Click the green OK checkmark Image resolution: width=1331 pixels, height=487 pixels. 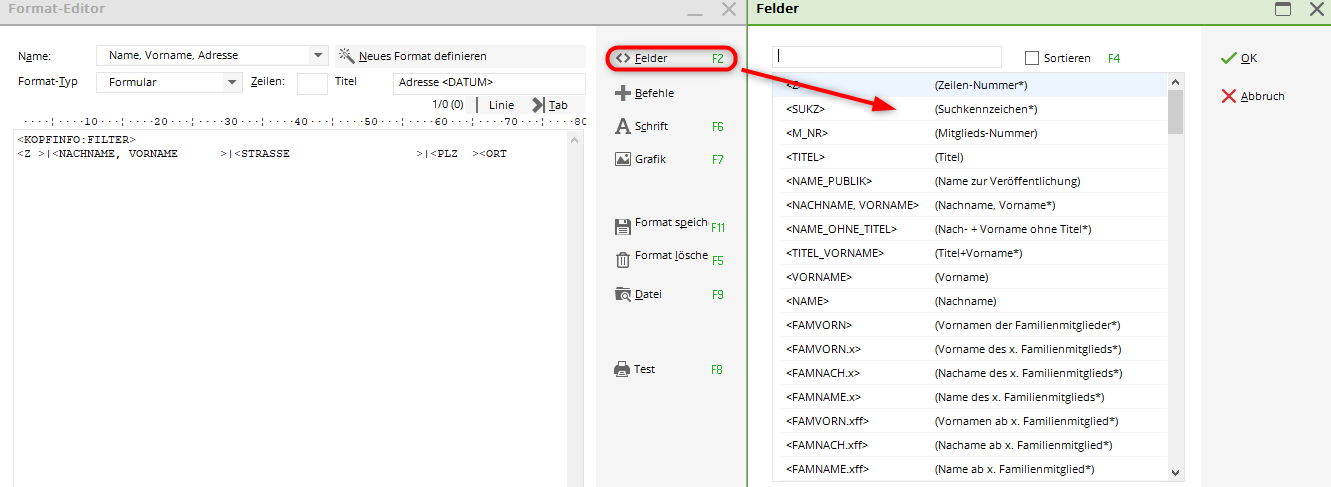click(1229, 58)
